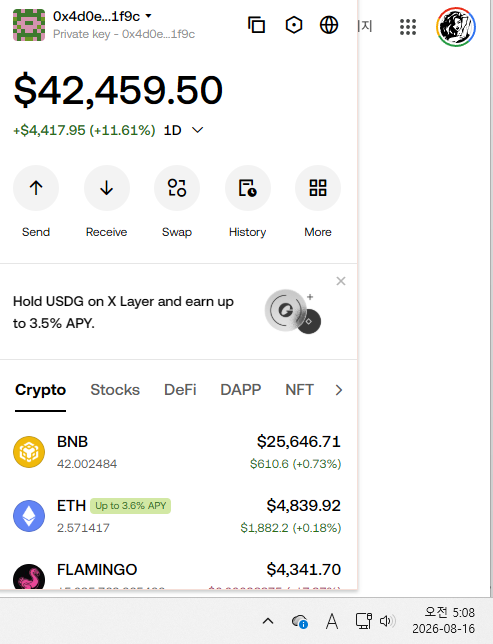Viewport: 493px width, 644px height.
Task: Open the Google account profile picture
Action: 456,27
